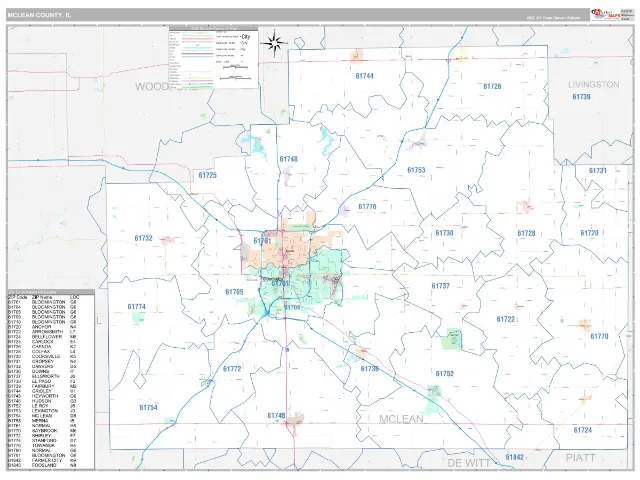The image size is (640, 480).
Task: Select ZIP label 61776 on the map
Action: click(367, 207)
